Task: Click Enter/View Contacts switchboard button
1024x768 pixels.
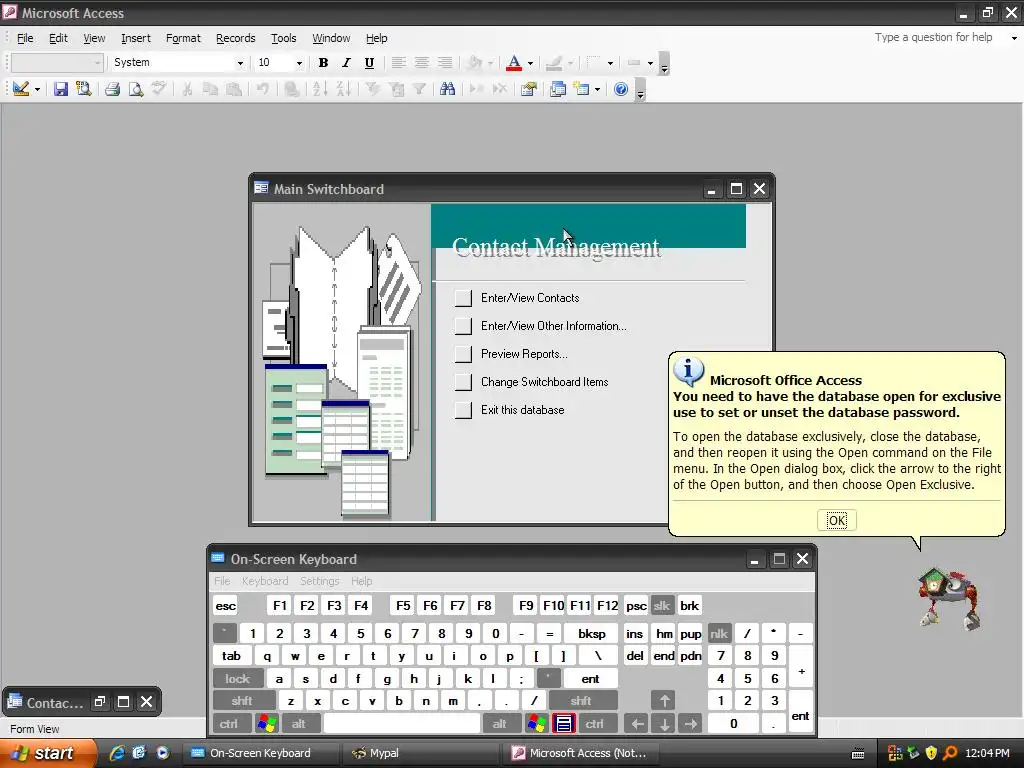Action: click(463, 298)
